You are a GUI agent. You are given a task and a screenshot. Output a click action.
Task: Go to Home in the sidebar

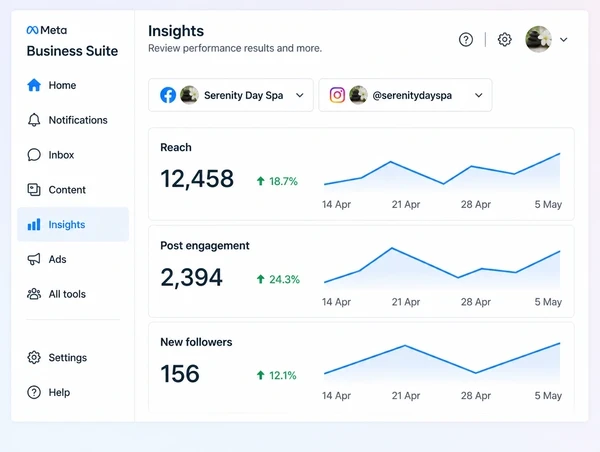tap(73, 85)
